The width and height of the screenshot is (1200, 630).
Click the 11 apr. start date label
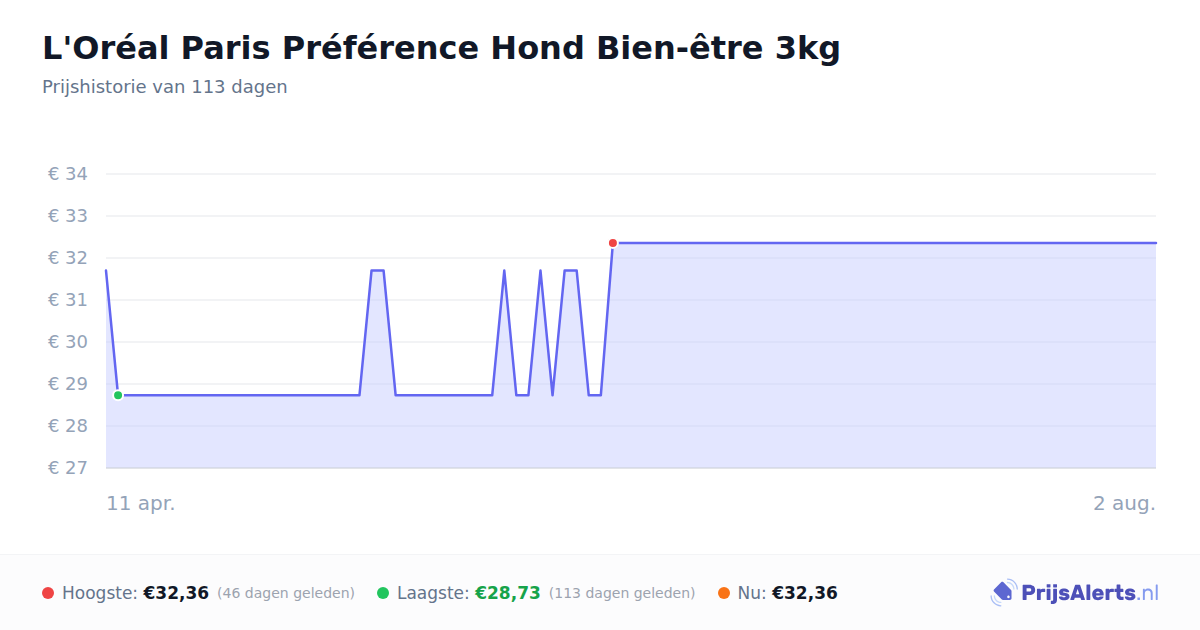pyautogui.click(x=141, y=503)
